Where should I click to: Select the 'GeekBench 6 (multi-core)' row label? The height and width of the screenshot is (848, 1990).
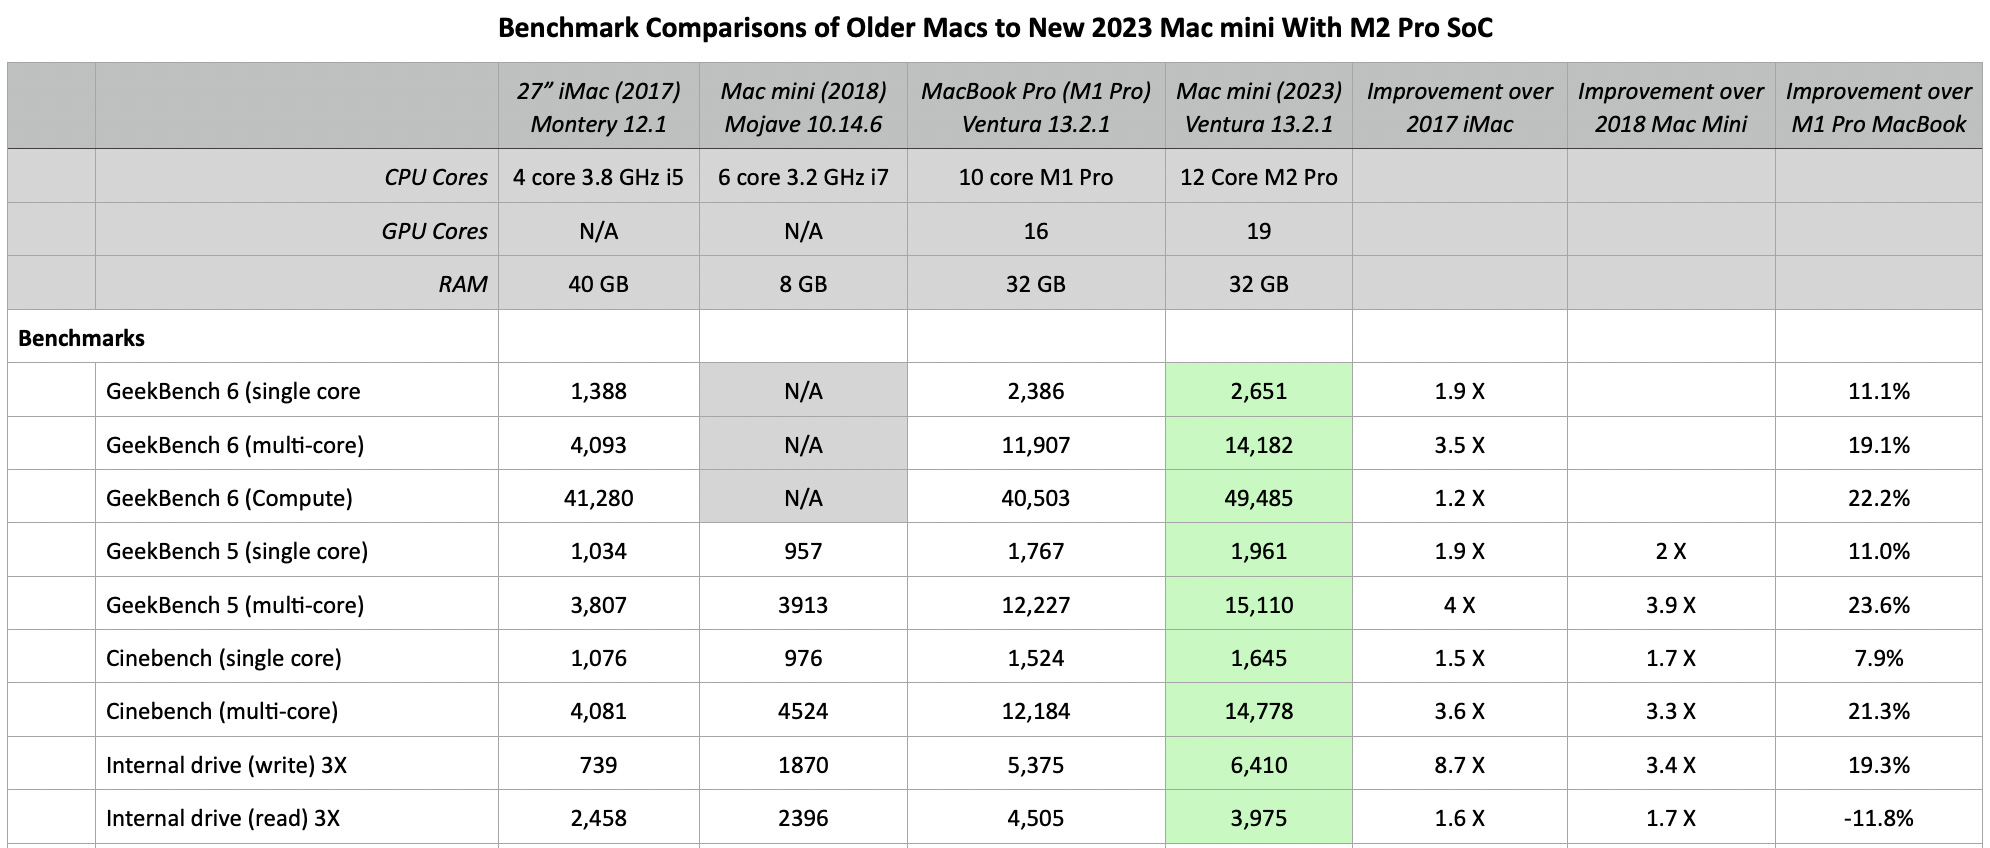(x=235, y=445)
